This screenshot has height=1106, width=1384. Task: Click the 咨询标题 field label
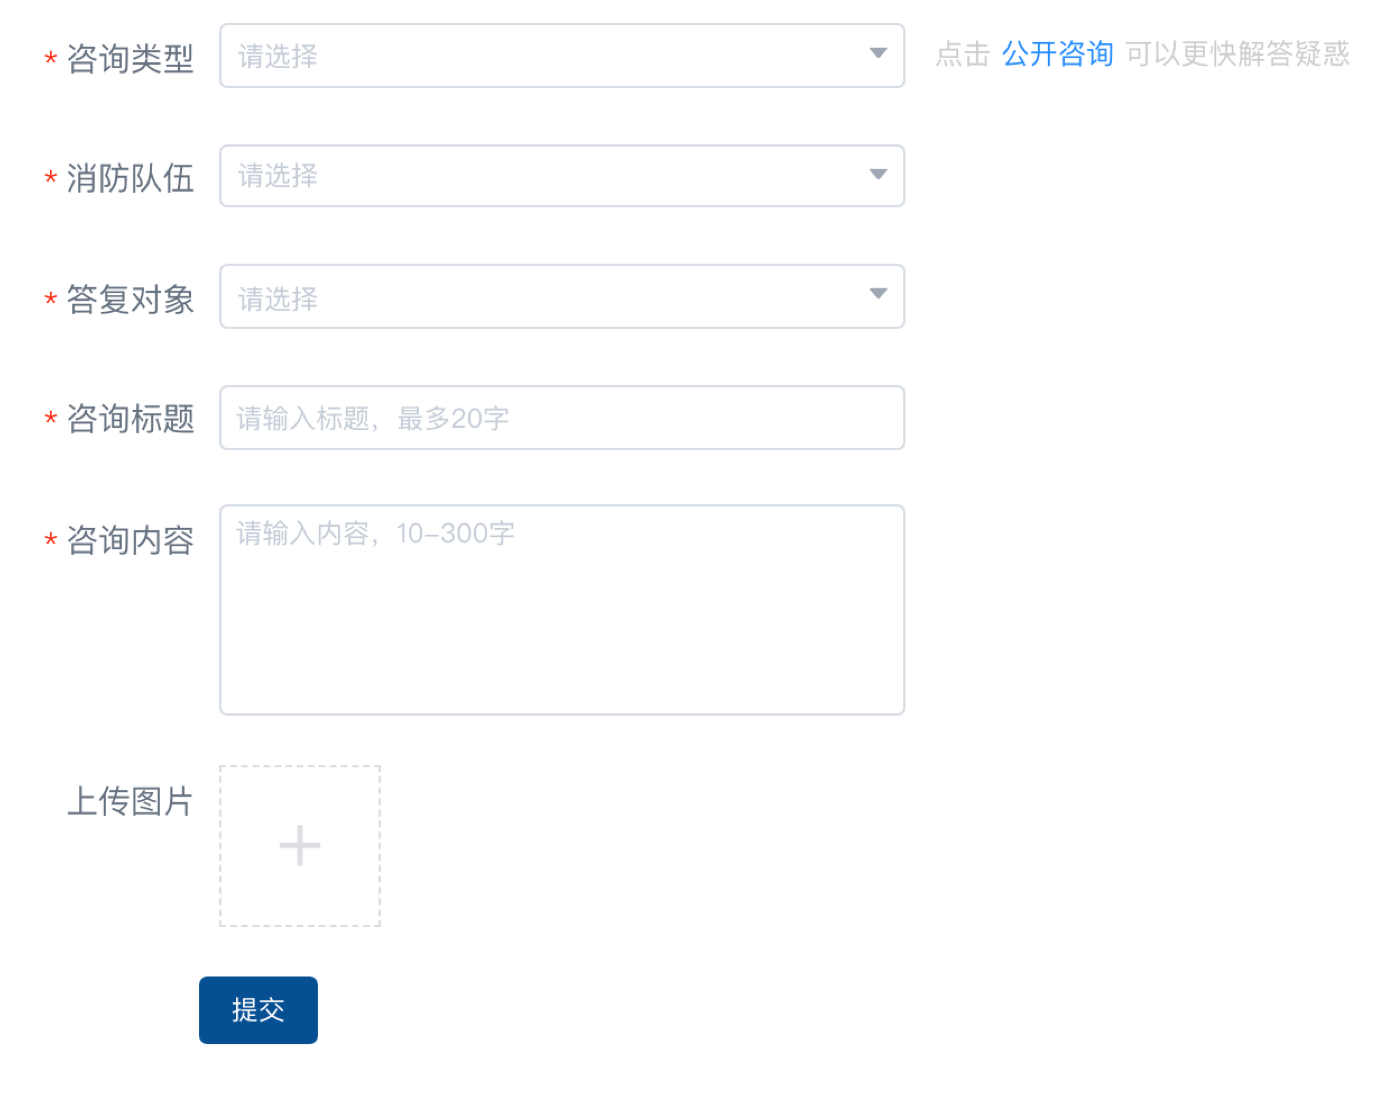pyautogui.click(x=130, y=419)
